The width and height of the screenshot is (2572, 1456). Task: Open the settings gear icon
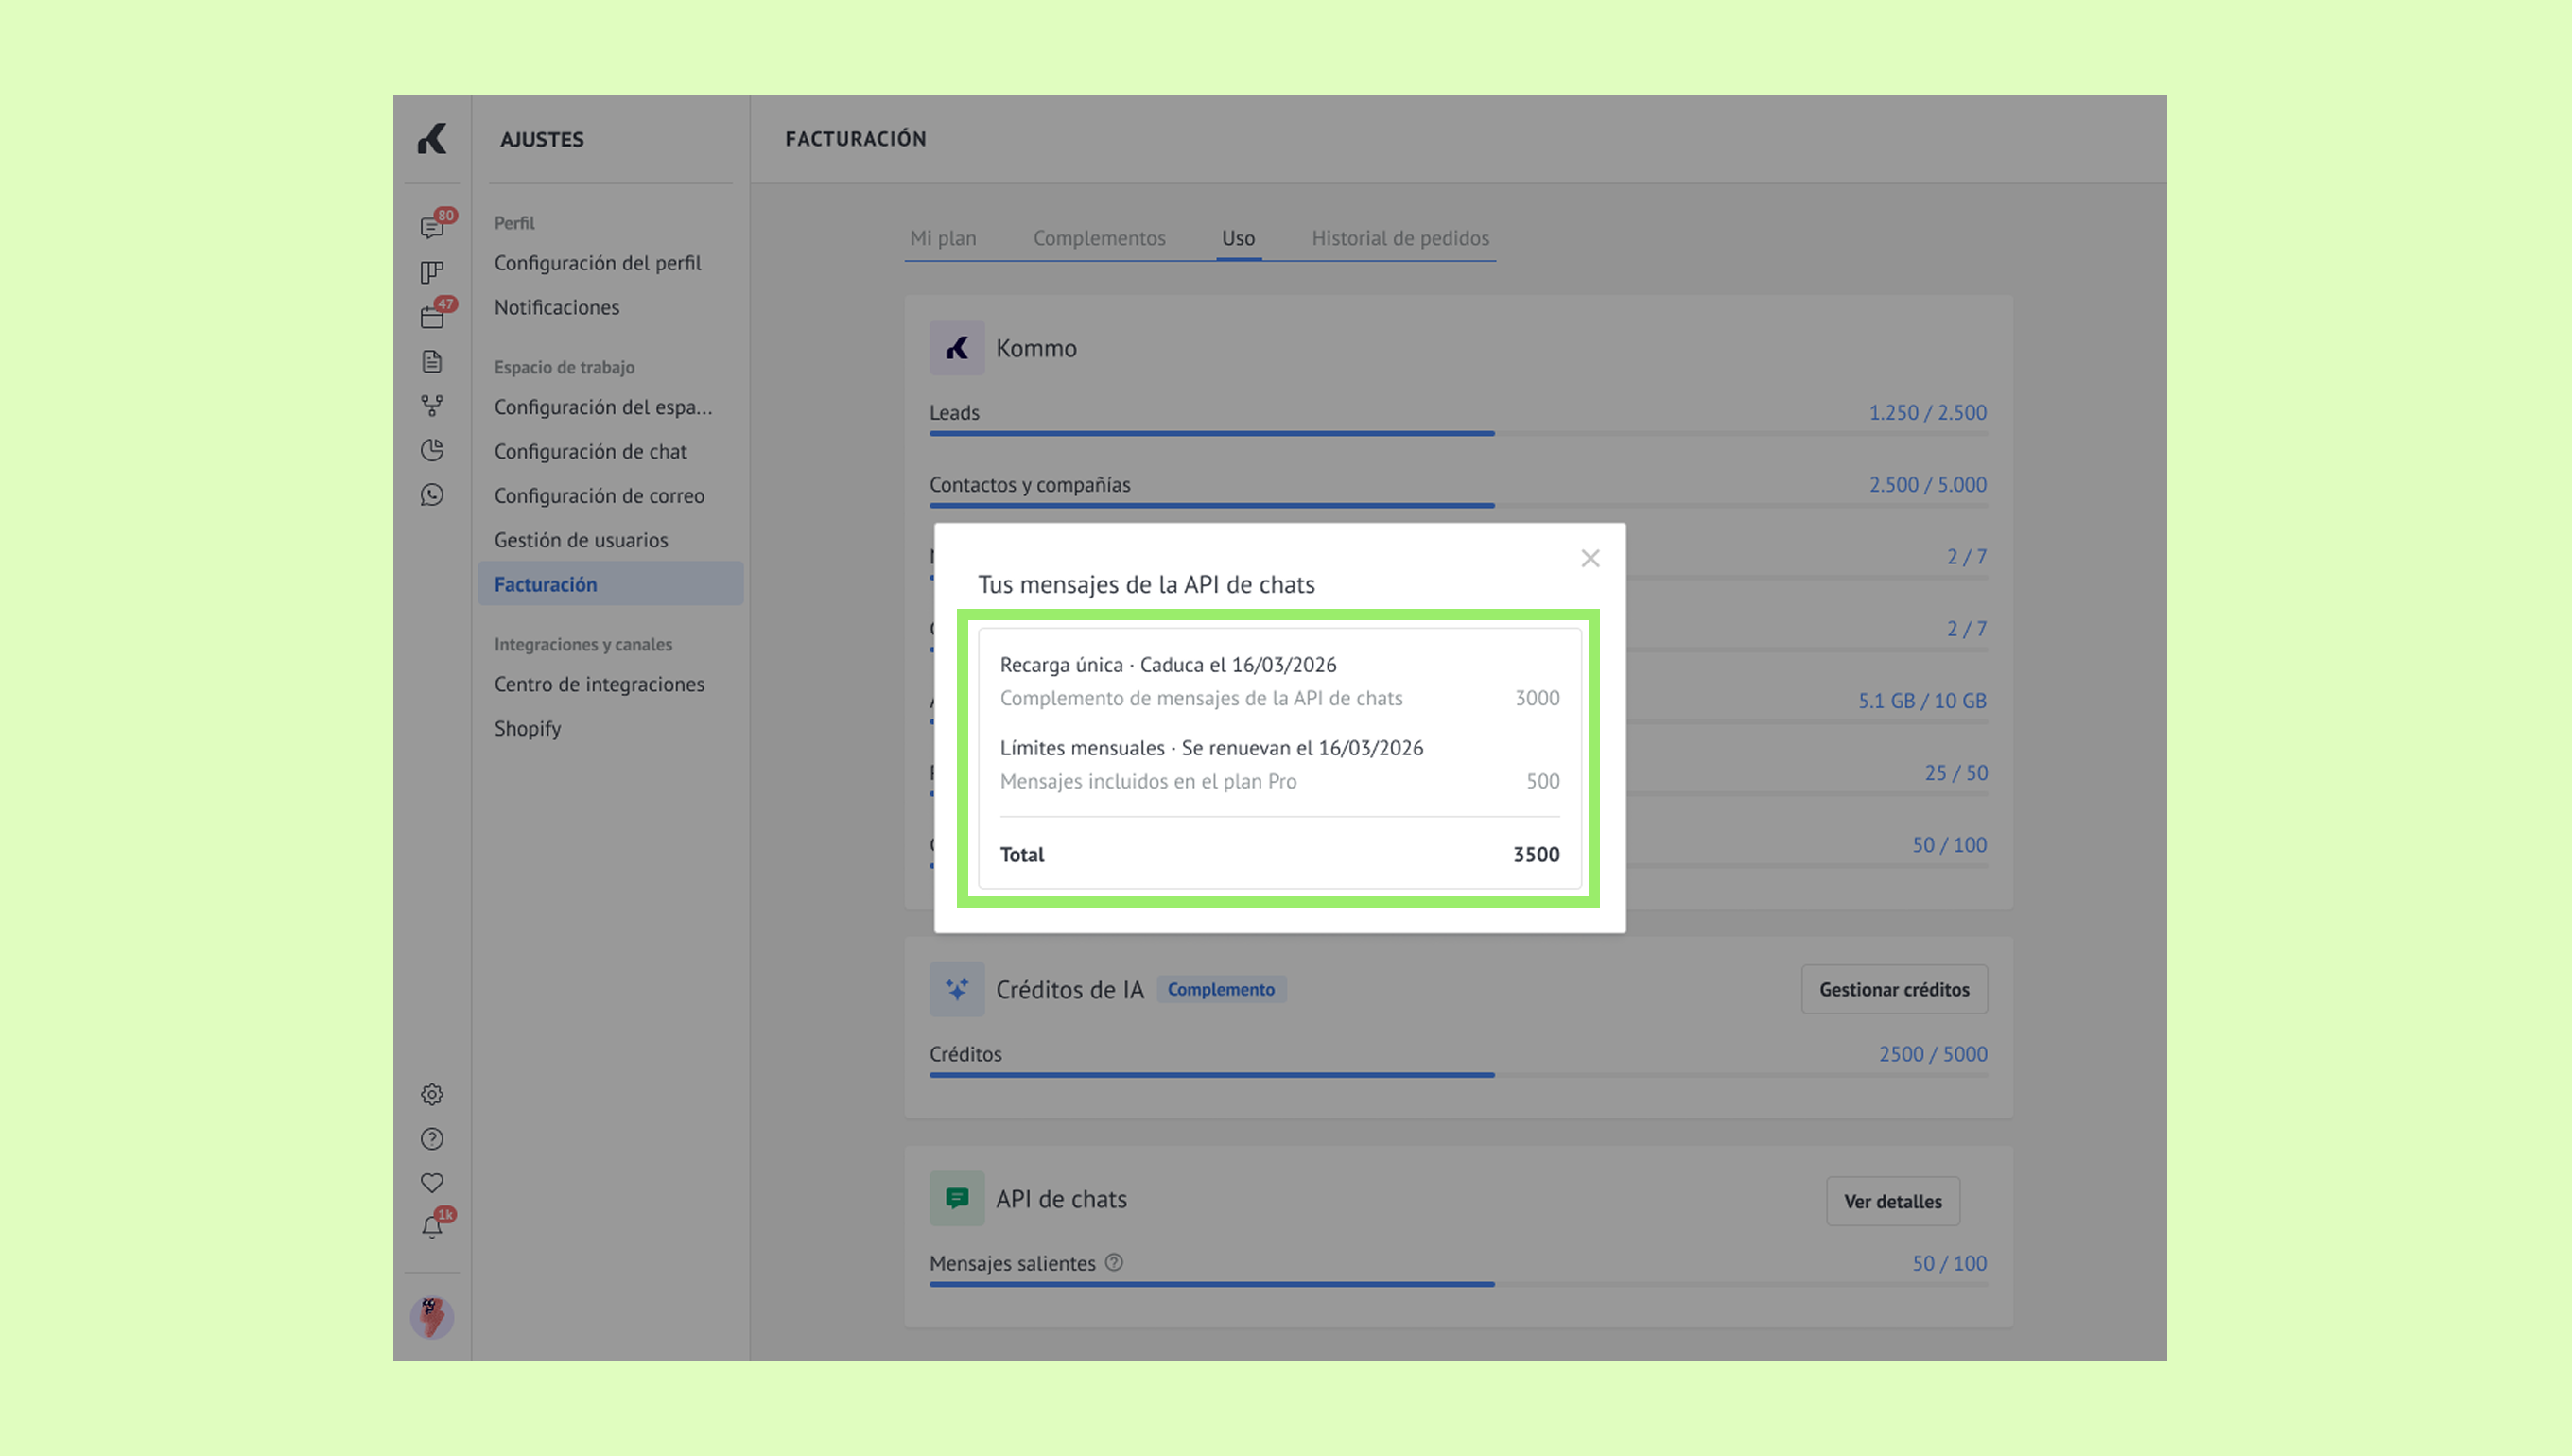click(432, 1095)
